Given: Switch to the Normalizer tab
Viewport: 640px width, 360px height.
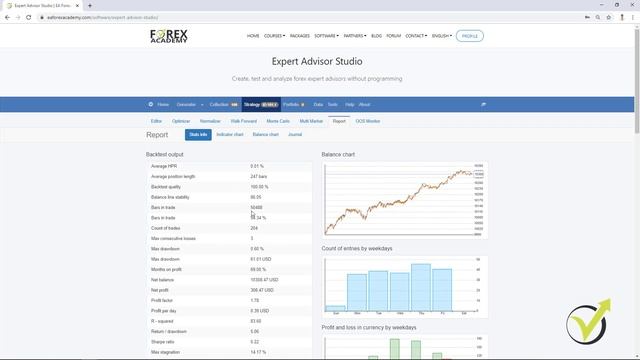Looking at the screenshot, I should click(x=210, y=121).
